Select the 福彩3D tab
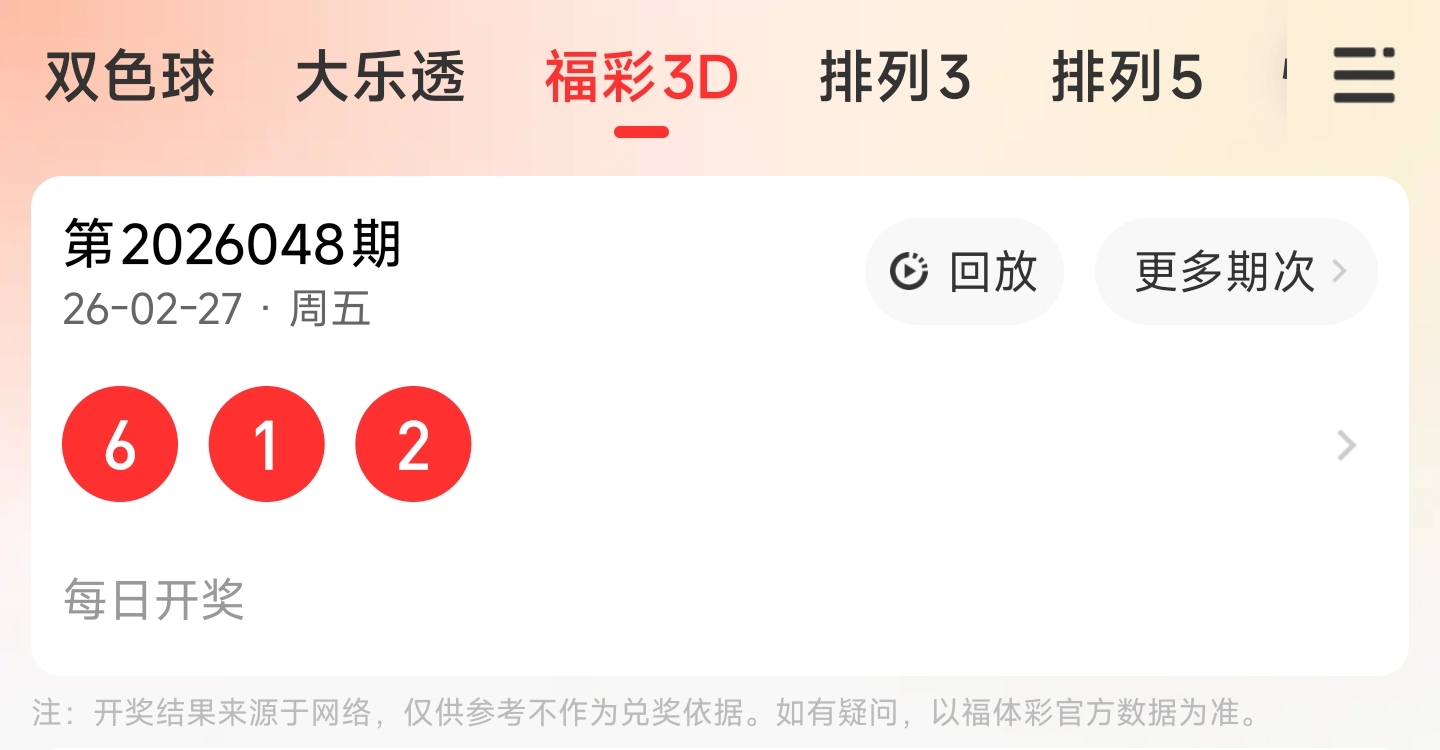This screenshot has width=1440, height=750. click(x=641, y=78)
